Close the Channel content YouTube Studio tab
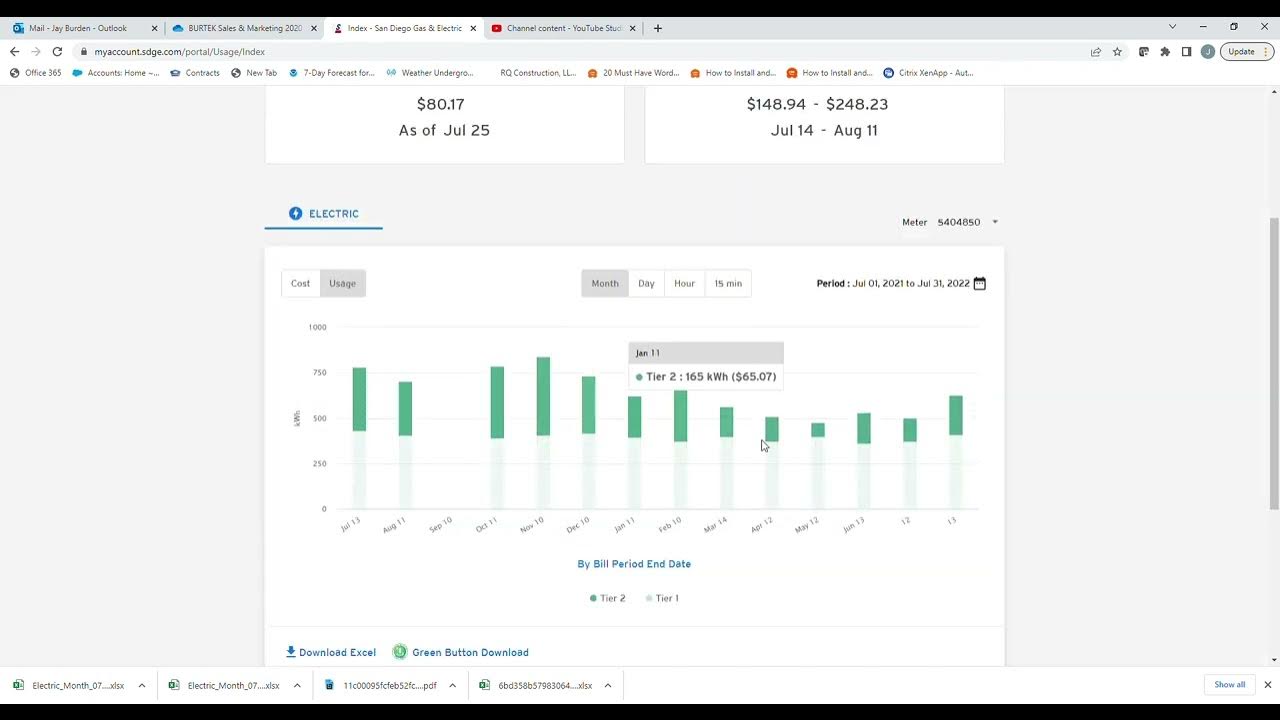 [x=632, y=28]
